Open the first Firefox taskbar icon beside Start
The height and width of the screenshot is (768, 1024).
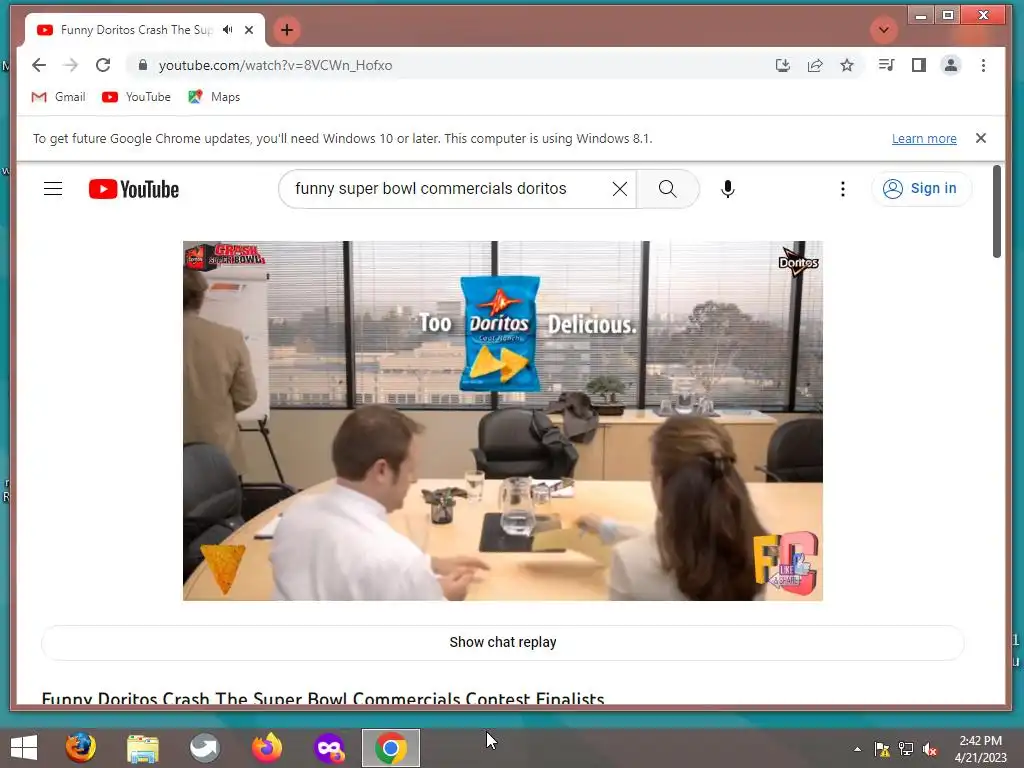80,748
